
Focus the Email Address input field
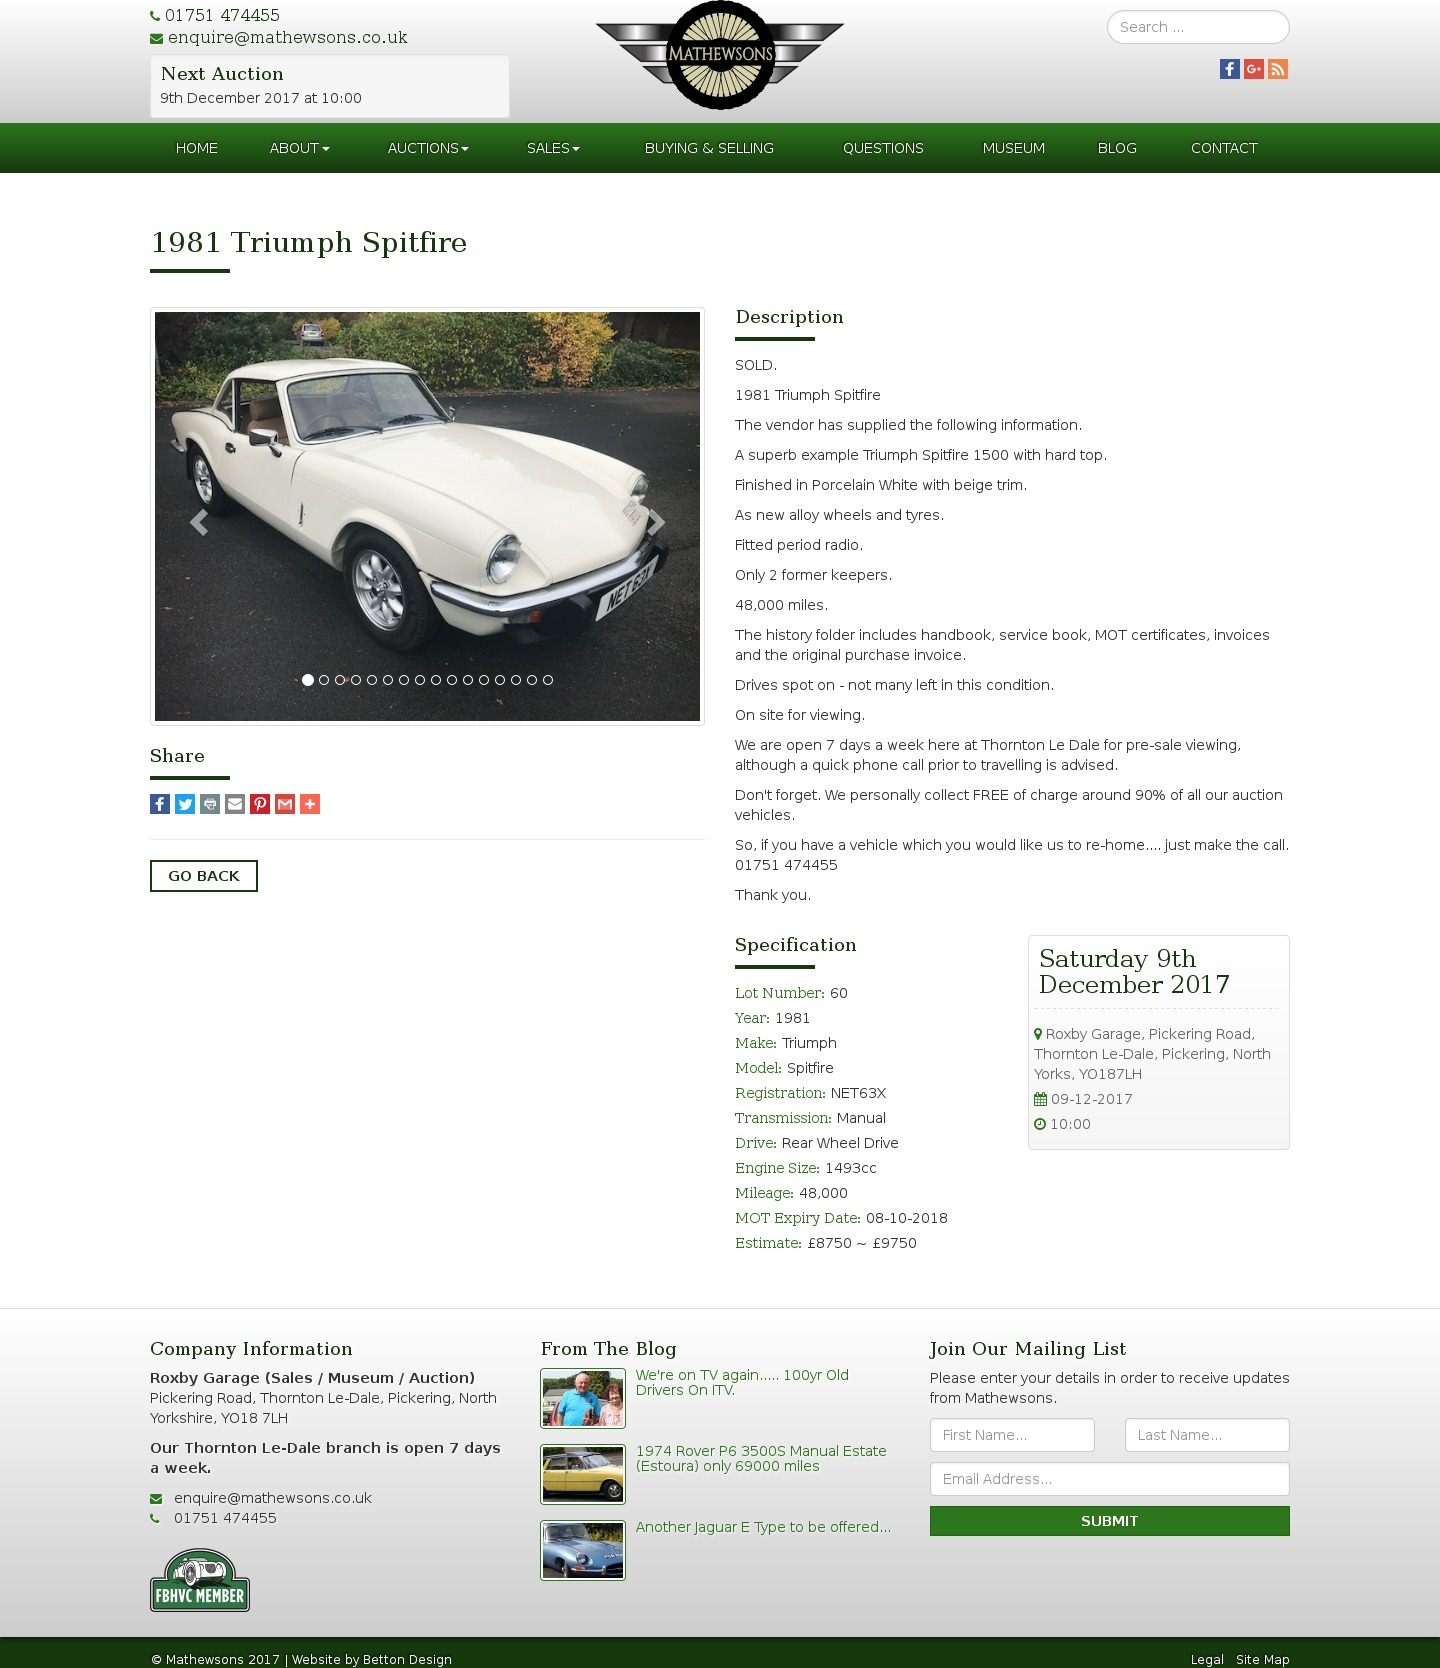[x=1110, y=1479]
